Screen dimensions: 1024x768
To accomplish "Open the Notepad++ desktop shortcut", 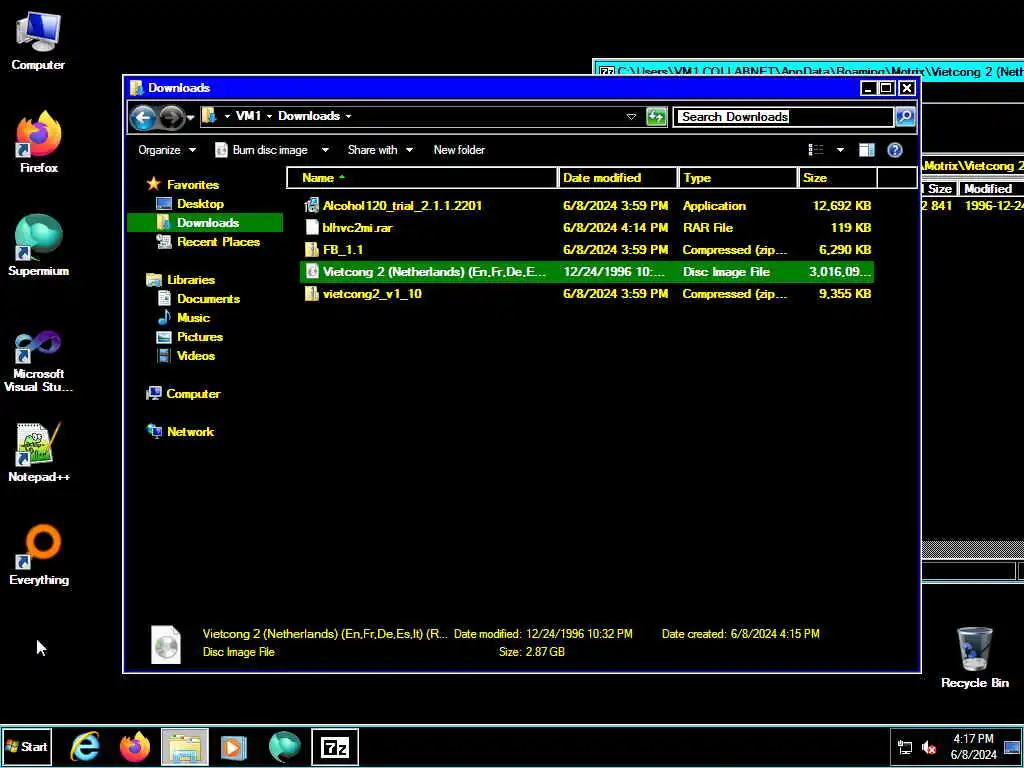I will click(x=38, y=452).
